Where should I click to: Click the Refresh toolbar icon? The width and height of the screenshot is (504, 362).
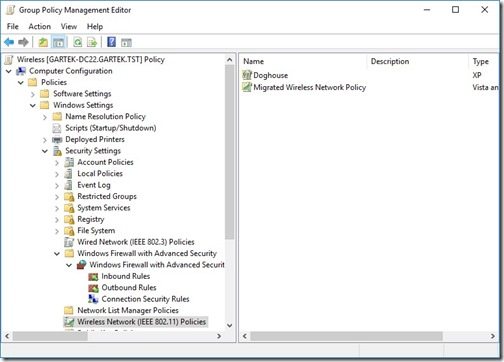pyautogui.click(x=78, y=42)
